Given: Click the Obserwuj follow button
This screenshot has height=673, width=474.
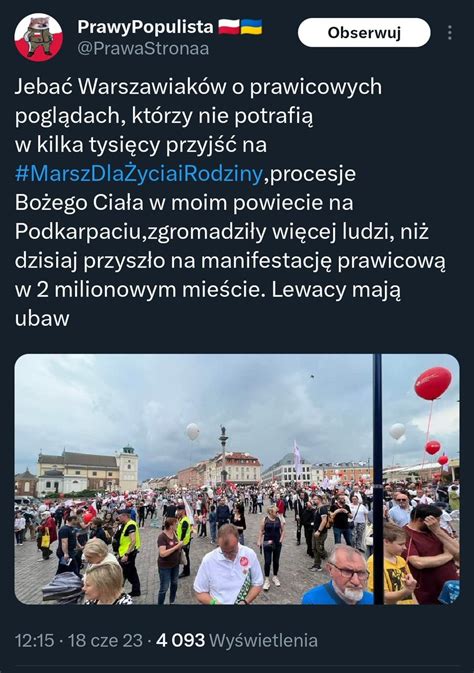Looking at the screenshot, I should [364, 33].
